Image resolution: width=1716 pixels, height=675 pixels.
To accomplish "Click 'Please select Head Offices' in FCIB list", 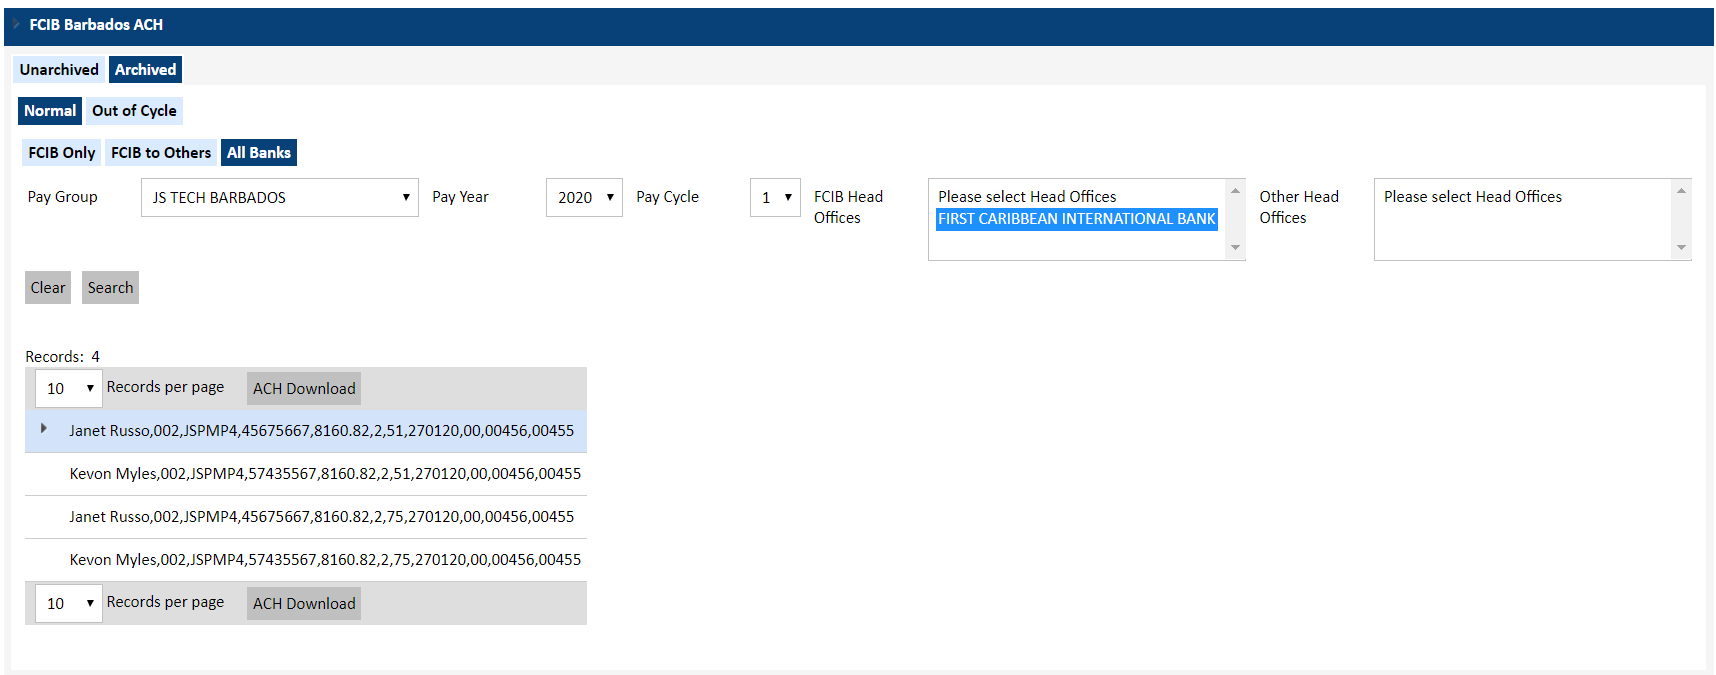I will pyautogui.click(x=1027, y=197).
